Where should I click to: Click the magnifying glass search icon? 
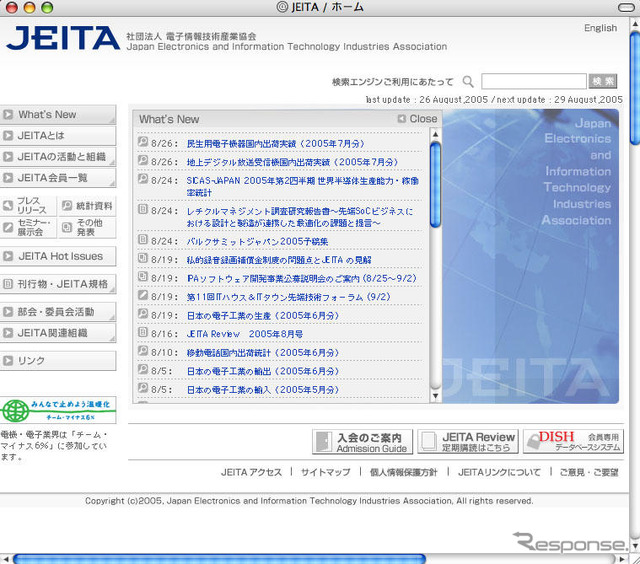tap(468, 82)
